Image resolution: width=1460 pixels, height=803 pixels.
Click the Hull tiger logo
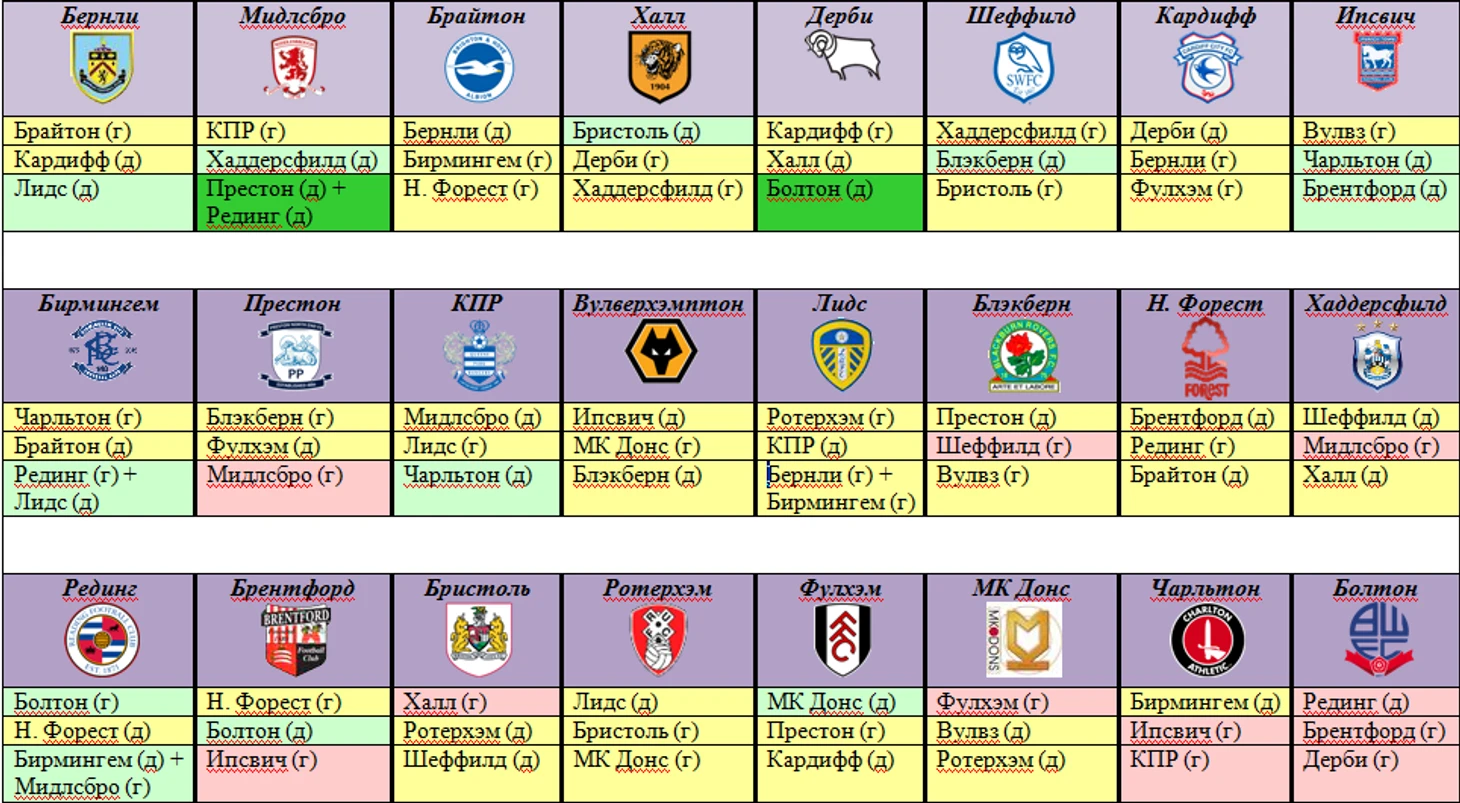[659, 65]
